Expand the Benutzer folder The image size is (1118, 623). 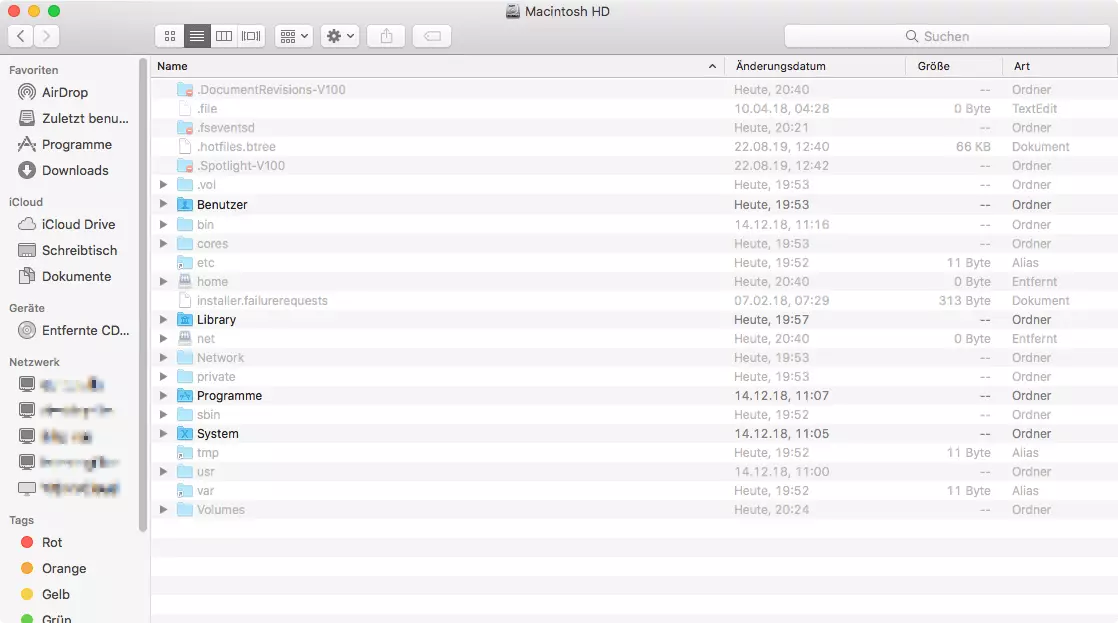click(x=163, y=204)
